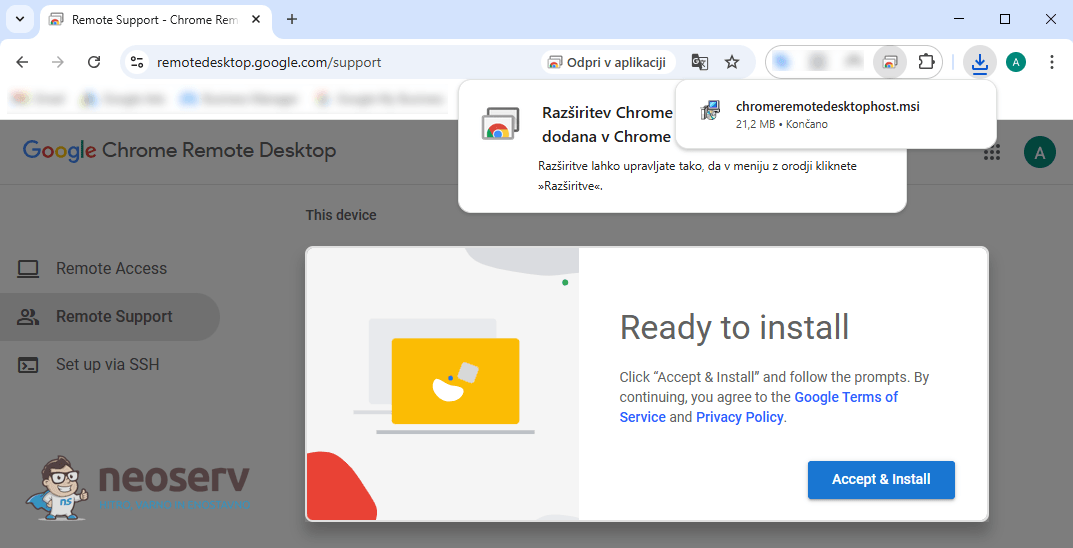Reload the page with the refresh icon

94,62
